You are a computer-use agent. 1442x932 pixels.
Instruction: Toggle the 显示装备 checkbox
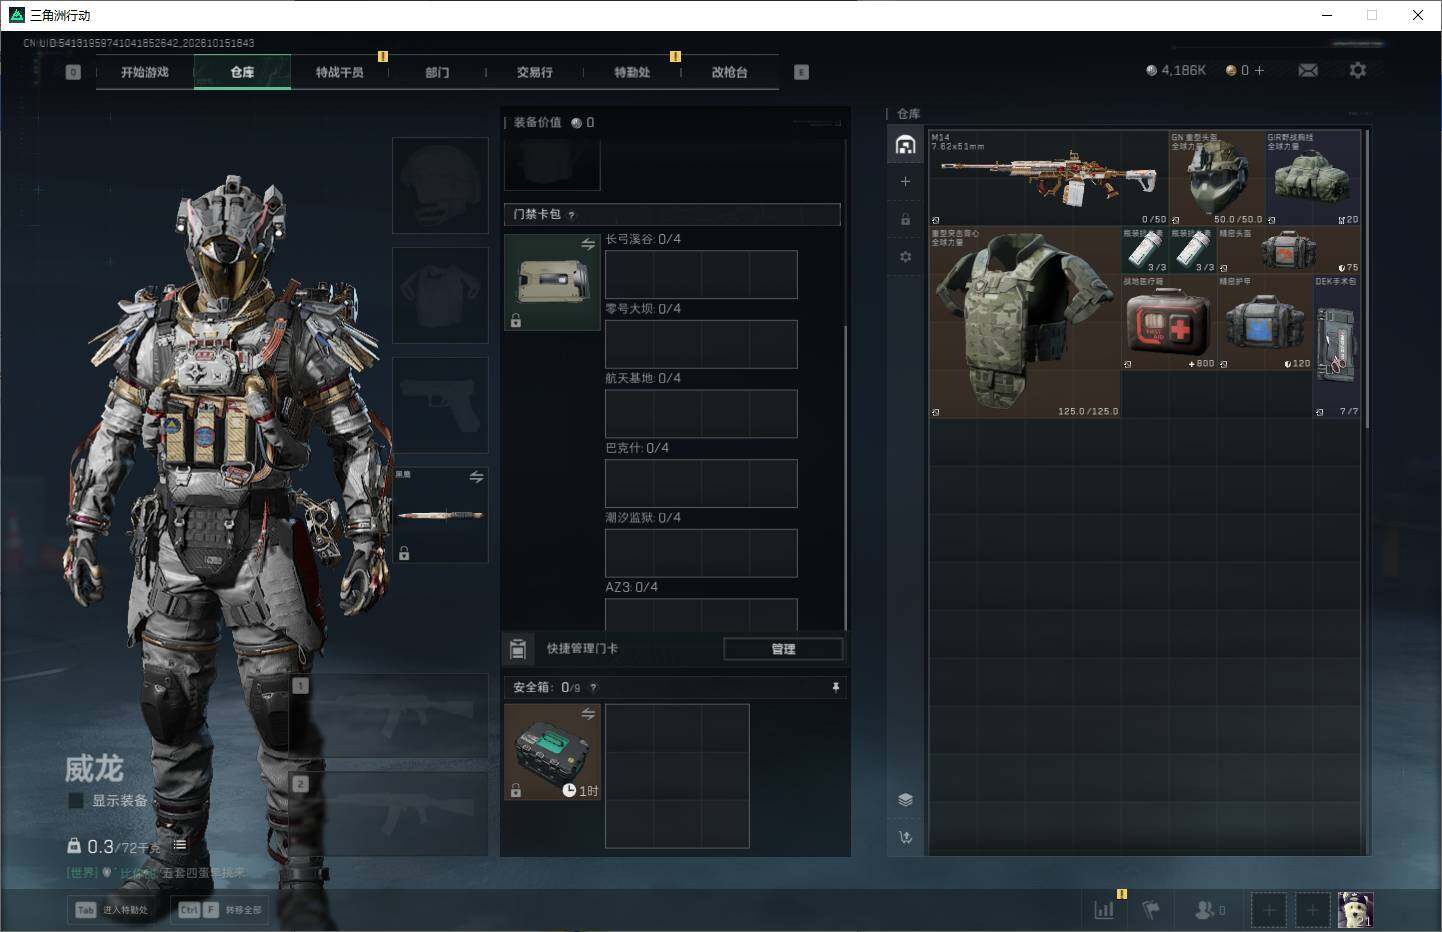click(x=75, y=800)
